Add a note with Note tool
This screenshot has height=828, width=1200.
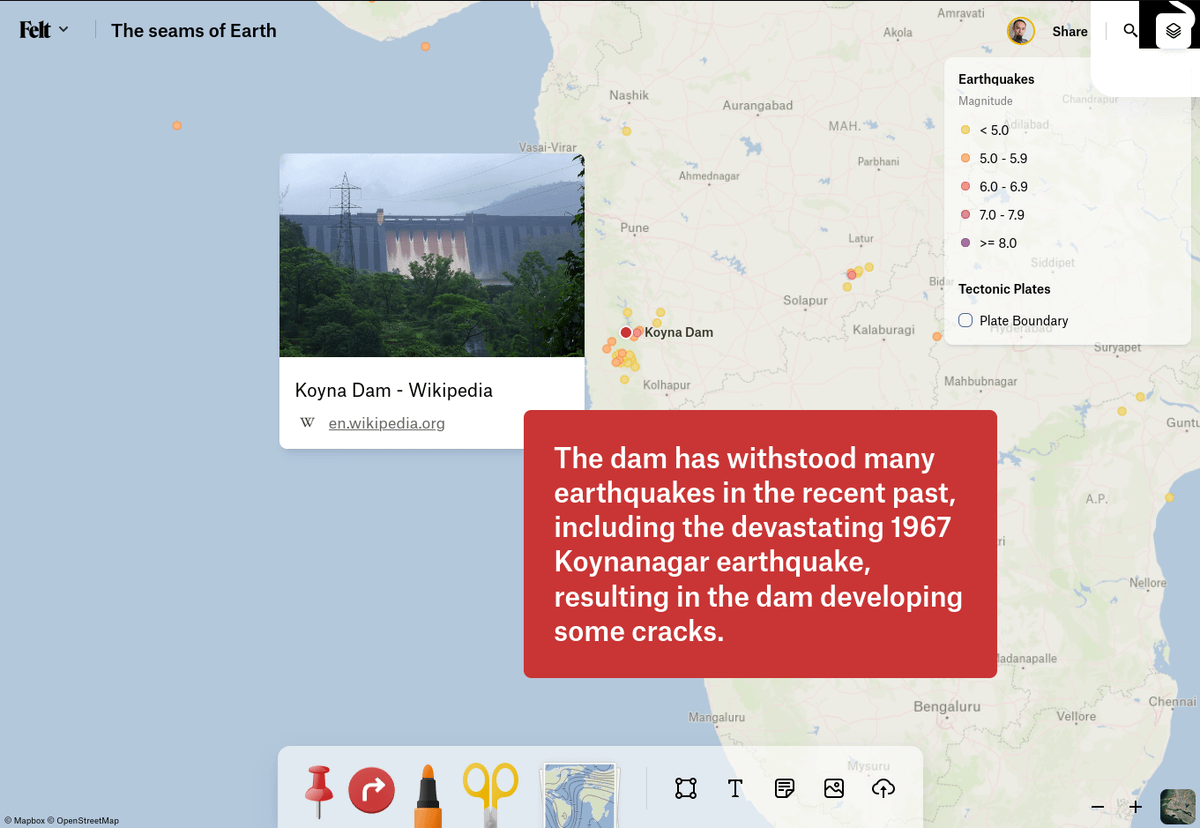(785, 789)
